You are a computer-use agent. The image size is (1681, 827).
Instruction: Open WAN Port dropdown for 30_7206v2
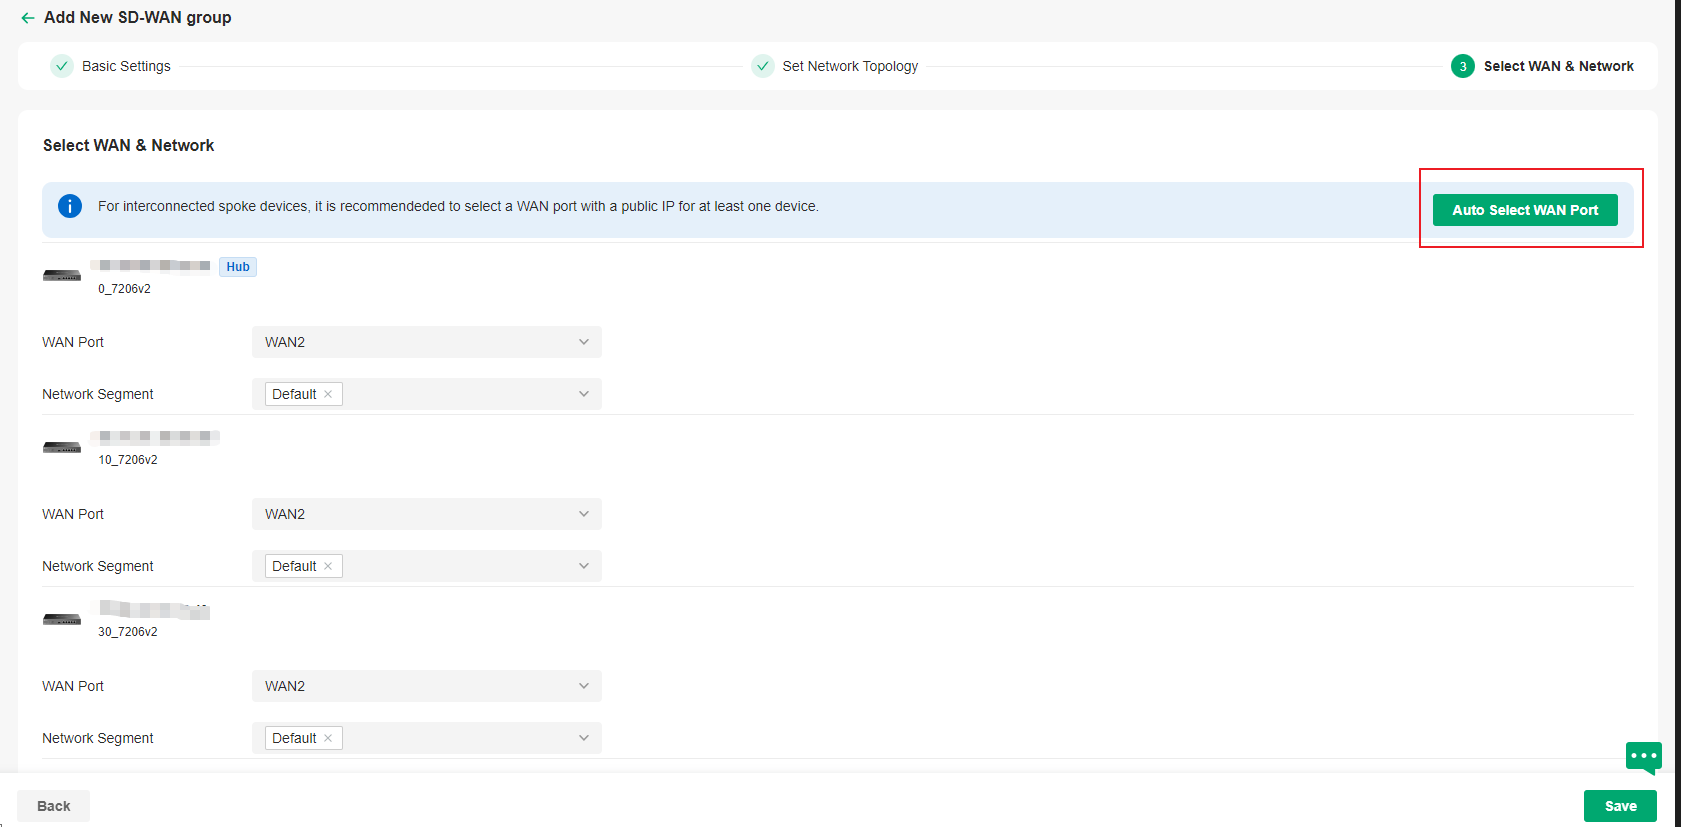426,686
